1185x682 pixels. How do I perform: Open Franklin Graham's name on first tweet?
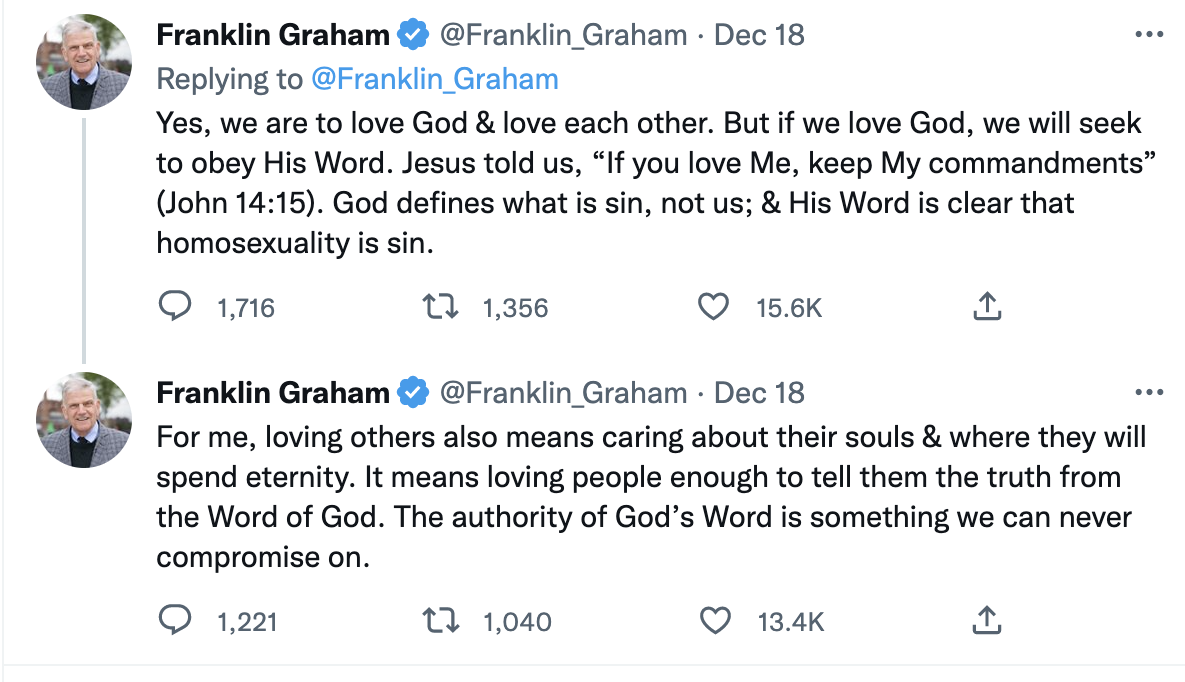272,36
